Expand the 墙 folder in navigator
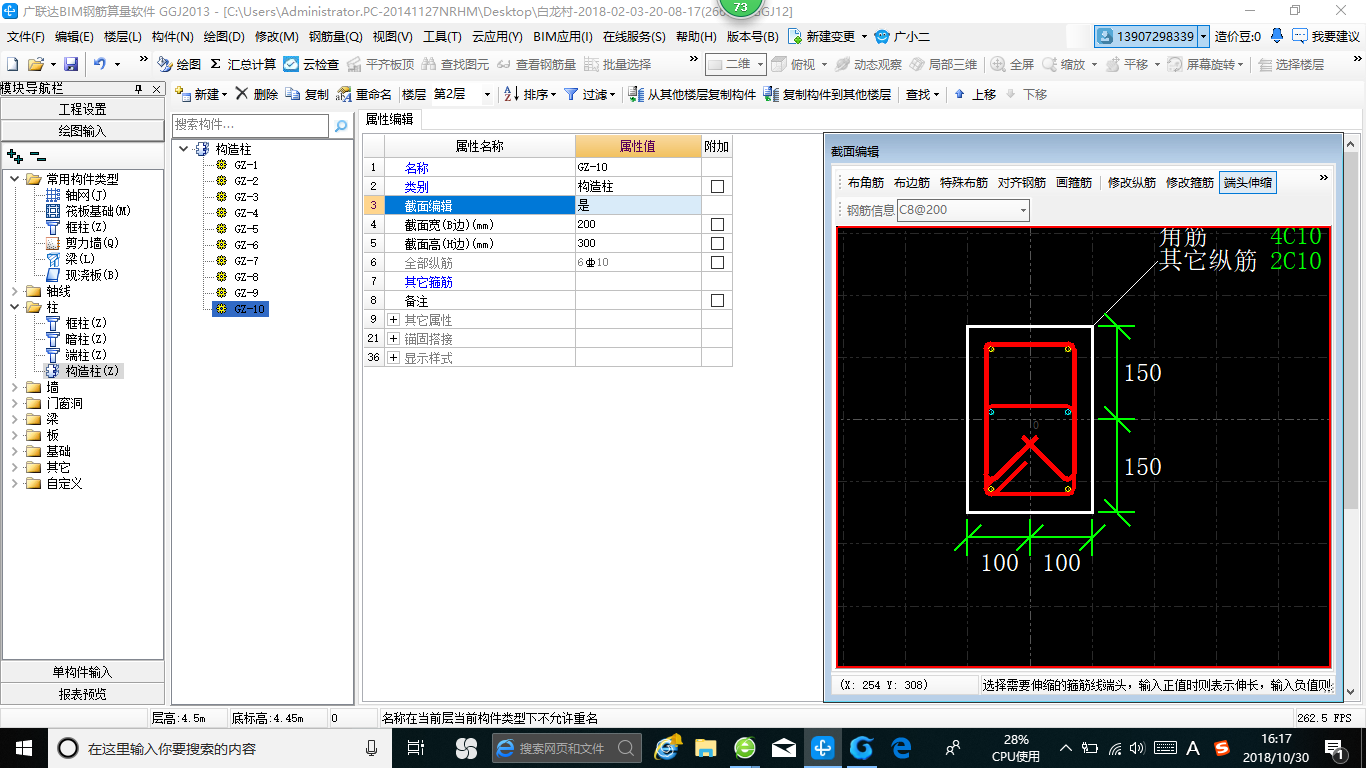This screenshot has width=1366, height=768. [x=13, y=387]
